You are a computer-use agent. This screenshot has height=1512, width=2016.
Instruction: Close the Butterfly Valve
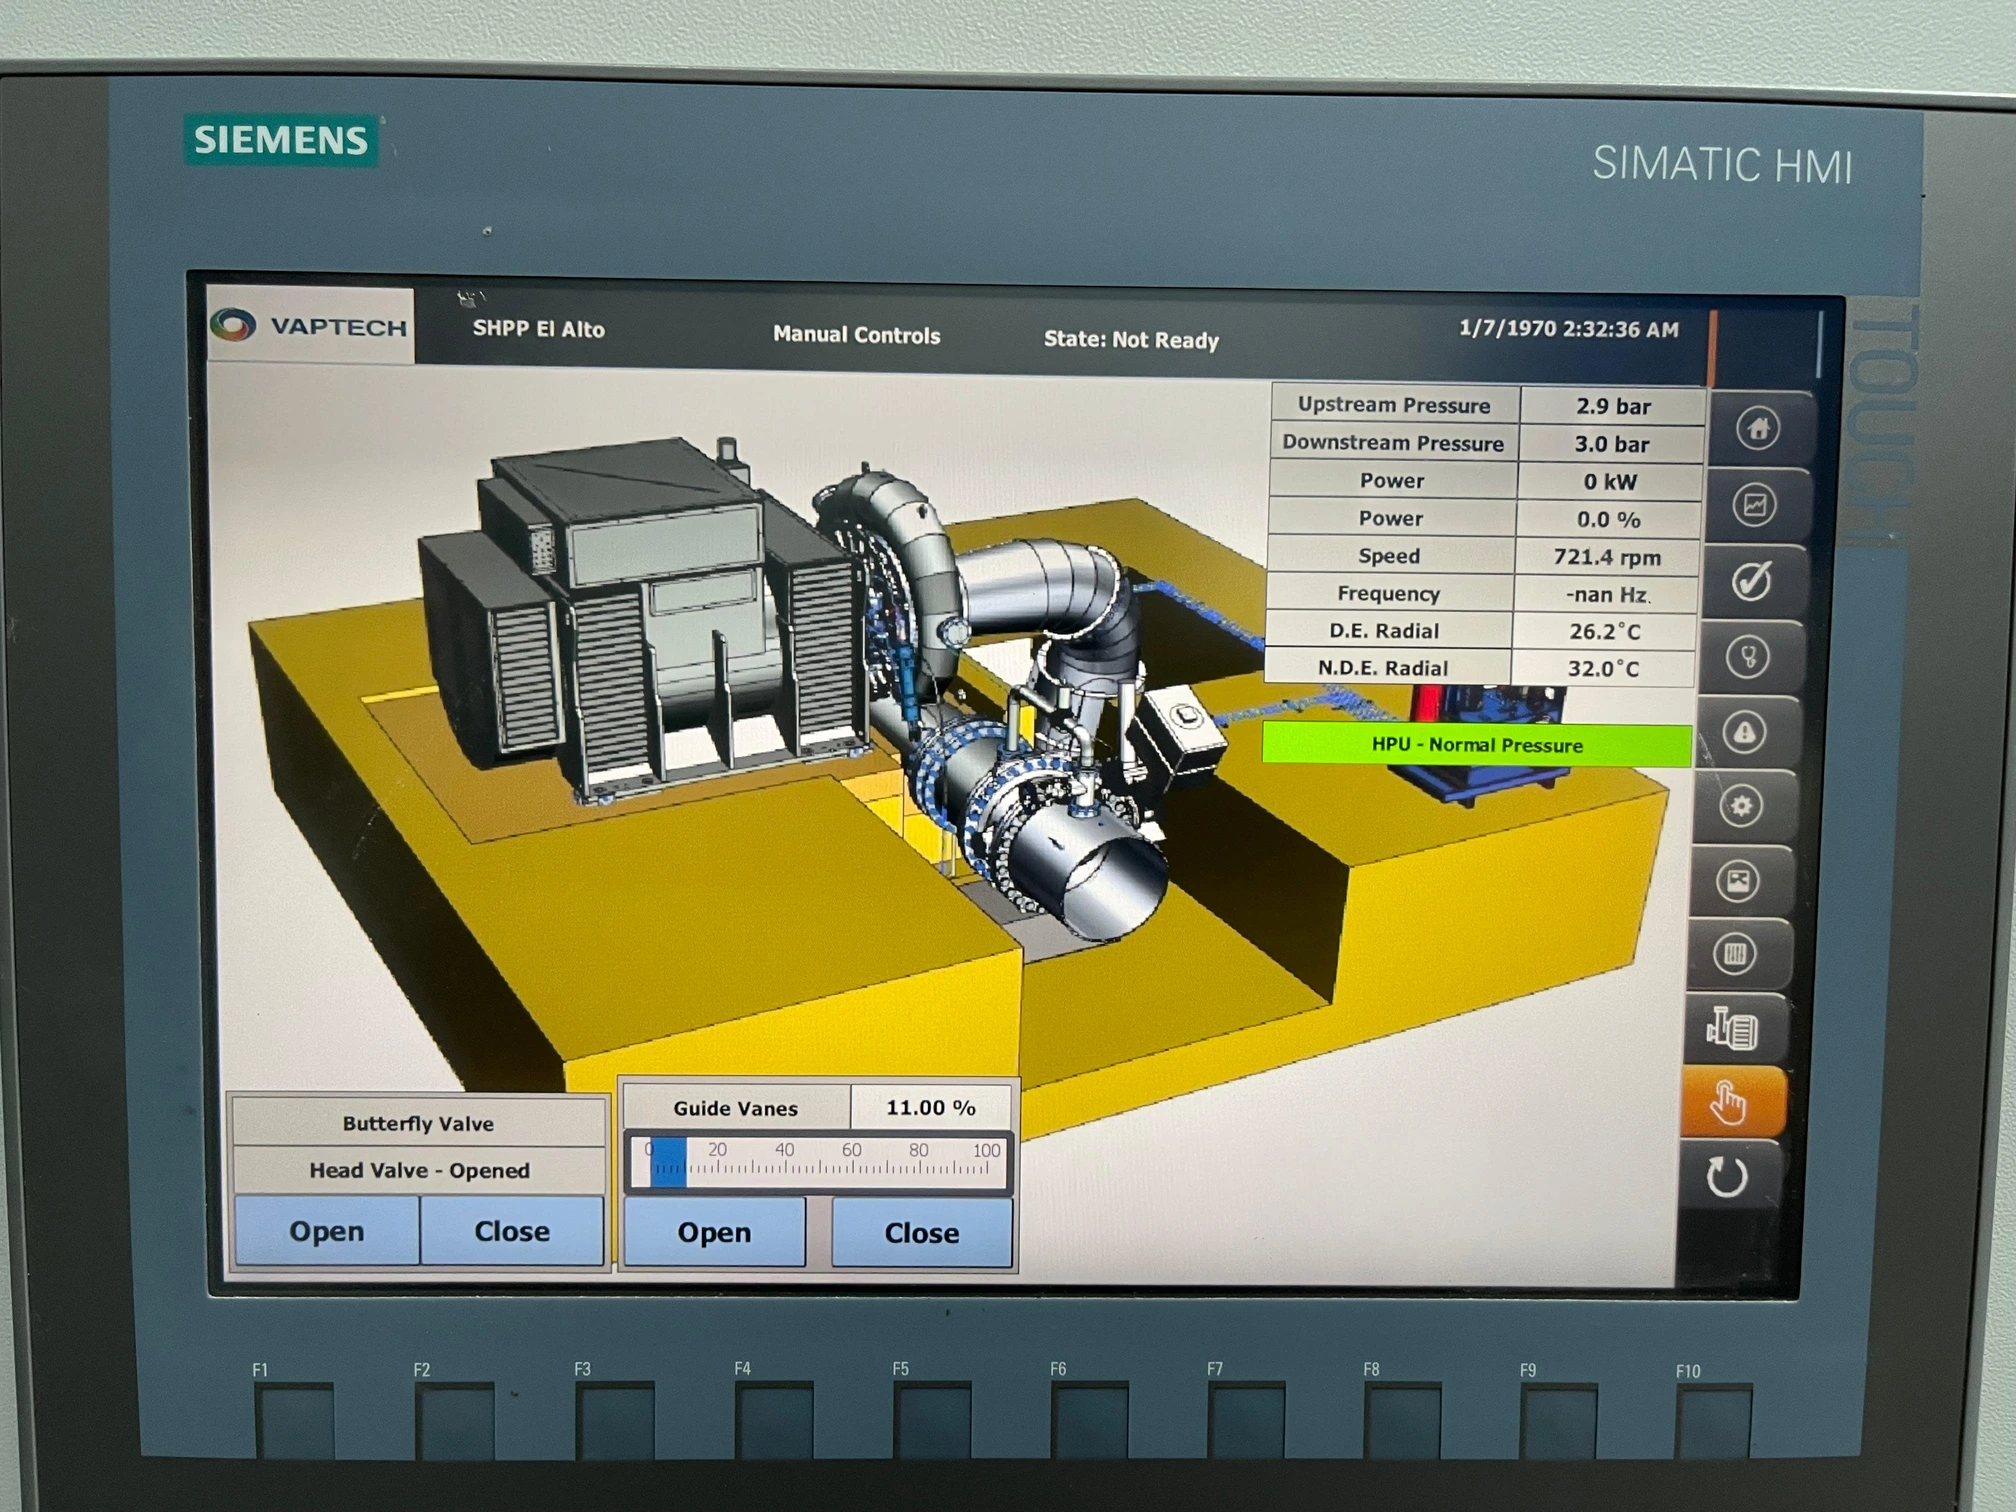tap(512, 1231)
